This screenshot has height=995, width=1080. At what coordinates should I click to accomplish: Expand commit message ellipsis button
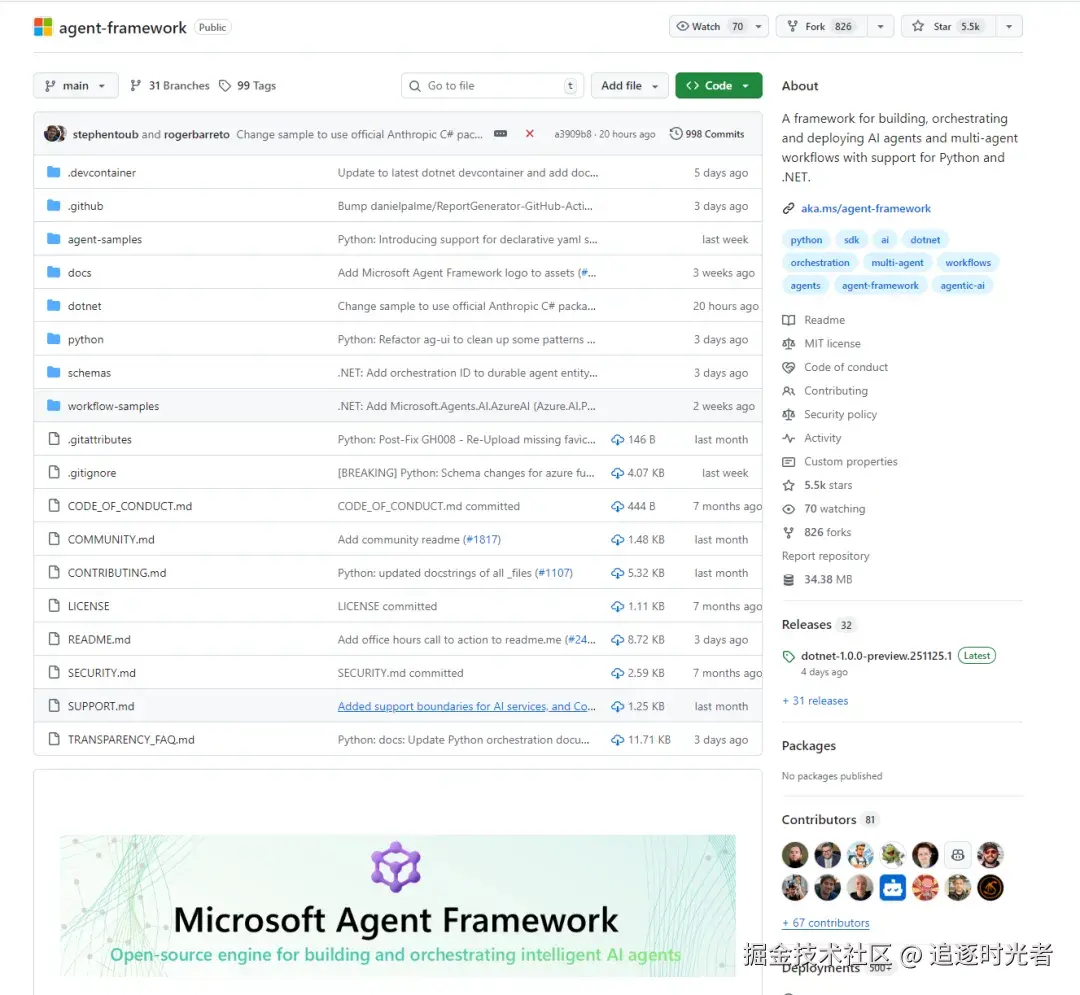coord(501,134)
